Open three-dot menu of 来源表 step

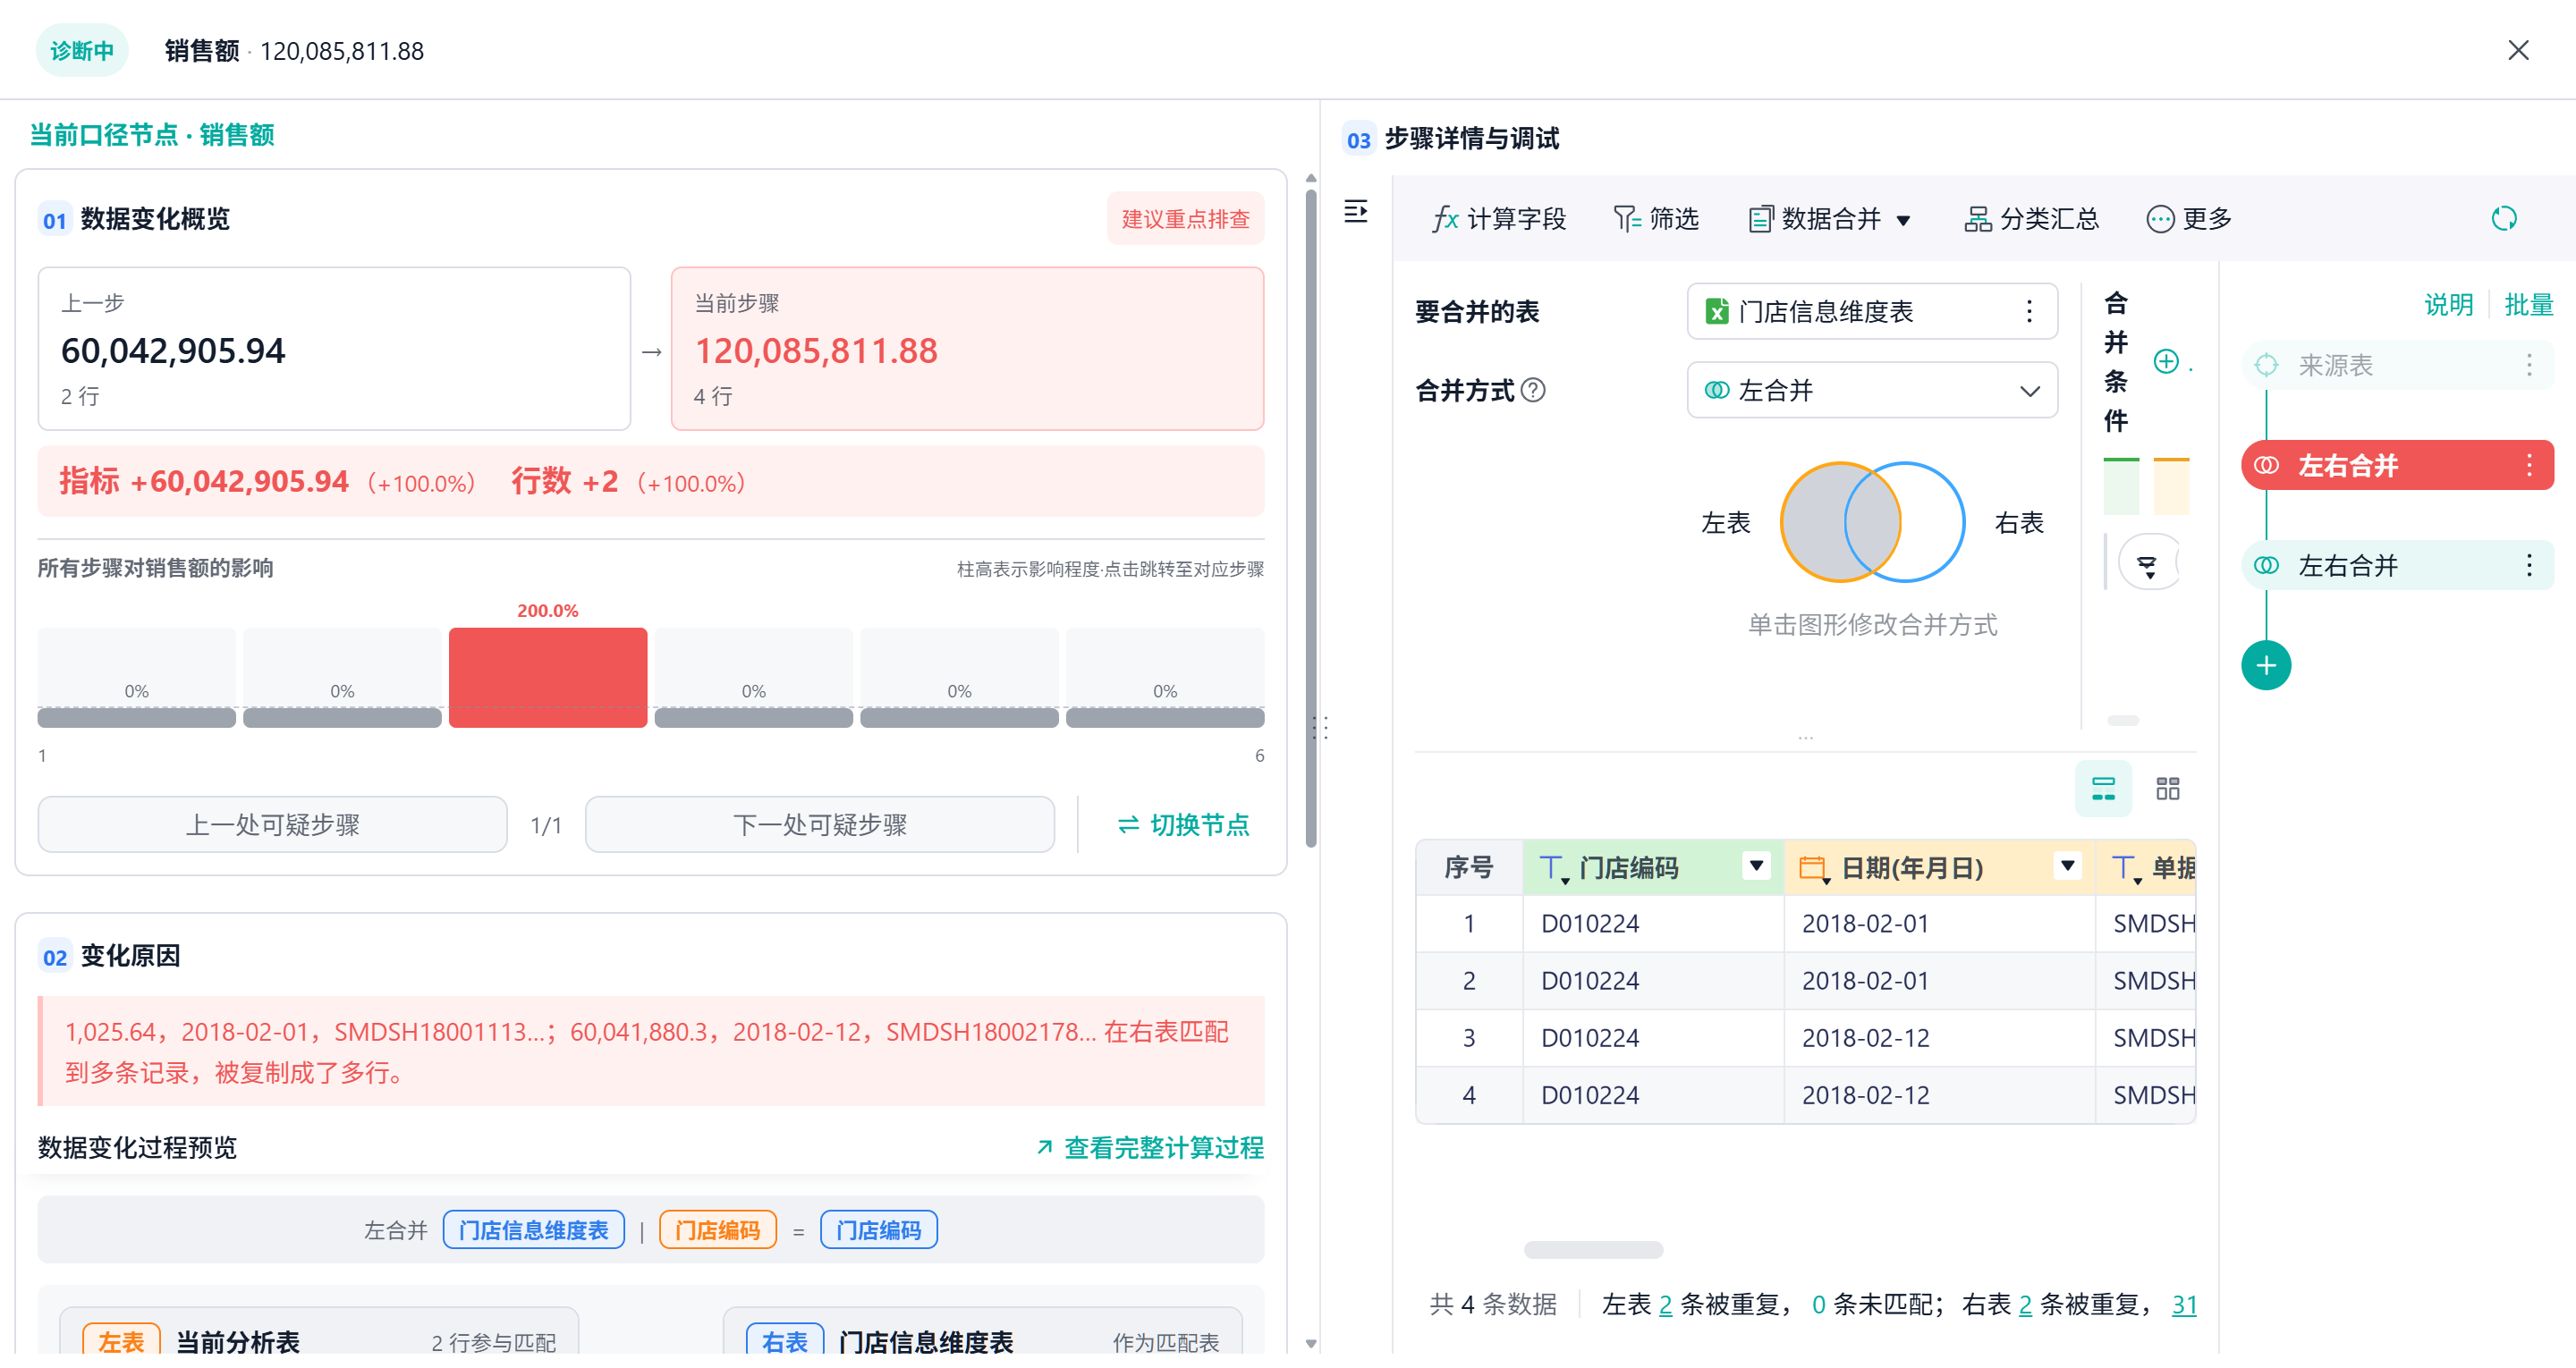2528,366
